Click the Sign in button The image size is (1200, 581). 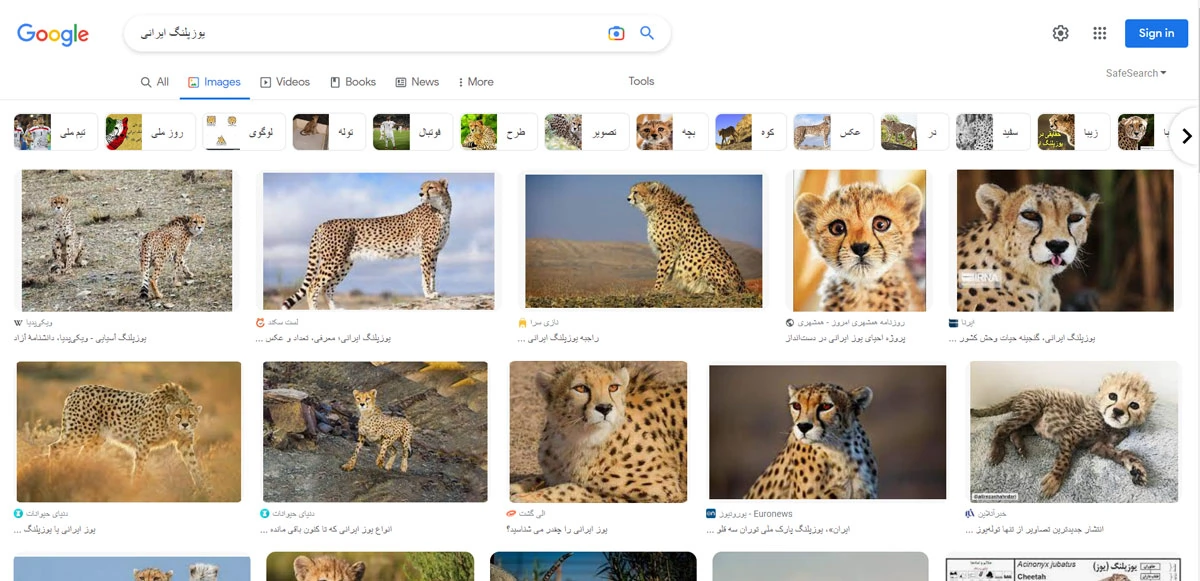(1156, 33)
